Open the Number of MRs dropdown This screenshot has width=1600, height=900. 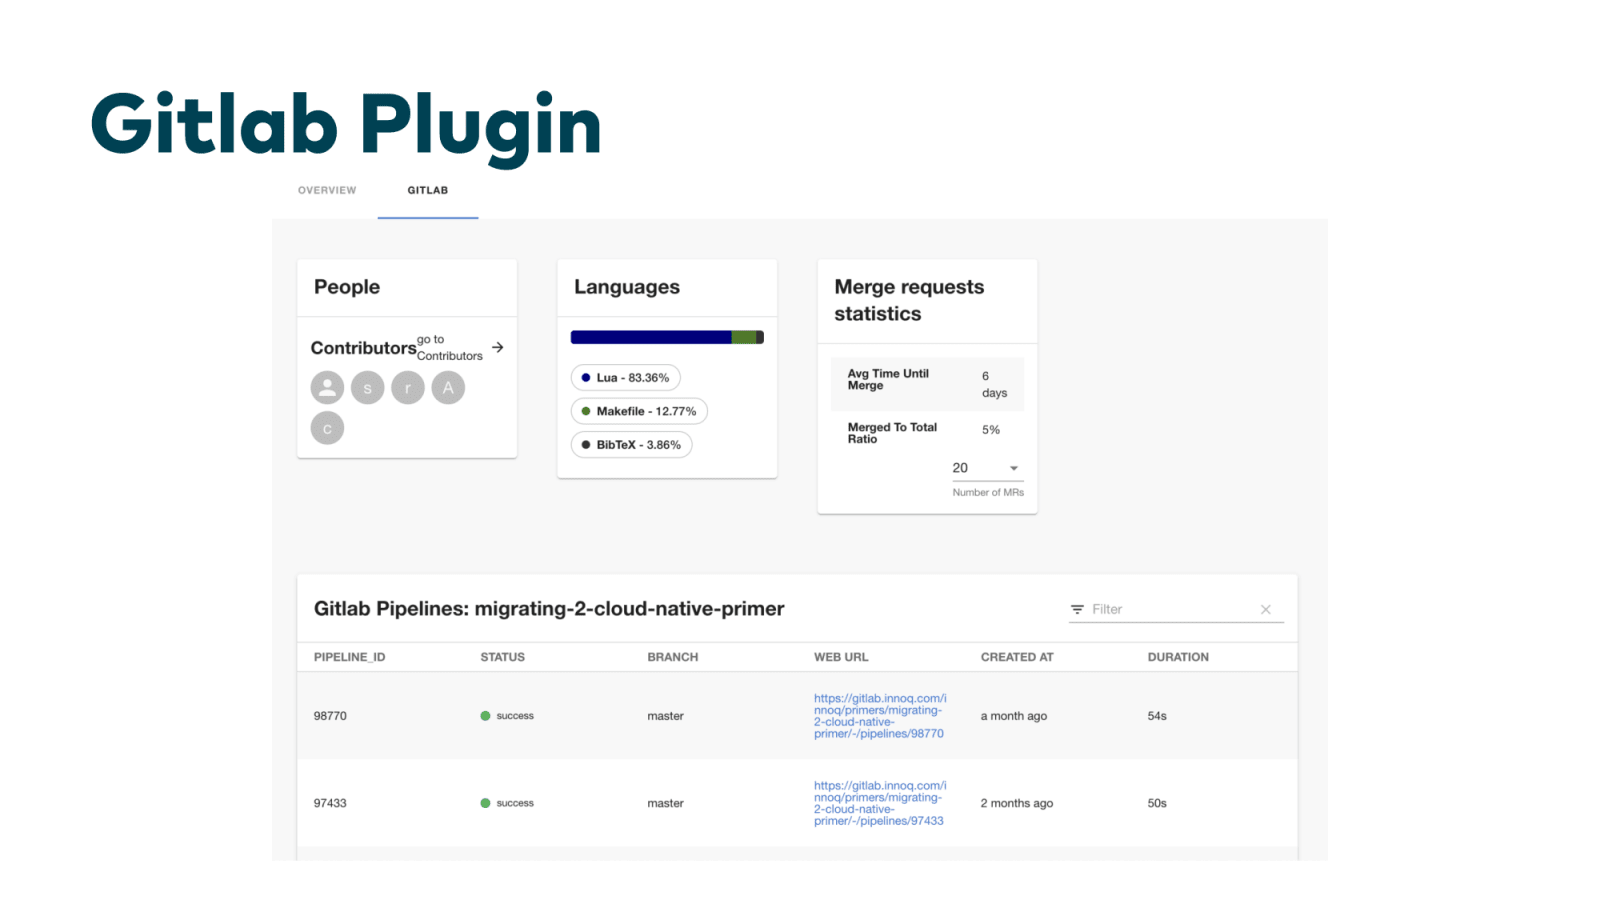(x=987, y=468)
